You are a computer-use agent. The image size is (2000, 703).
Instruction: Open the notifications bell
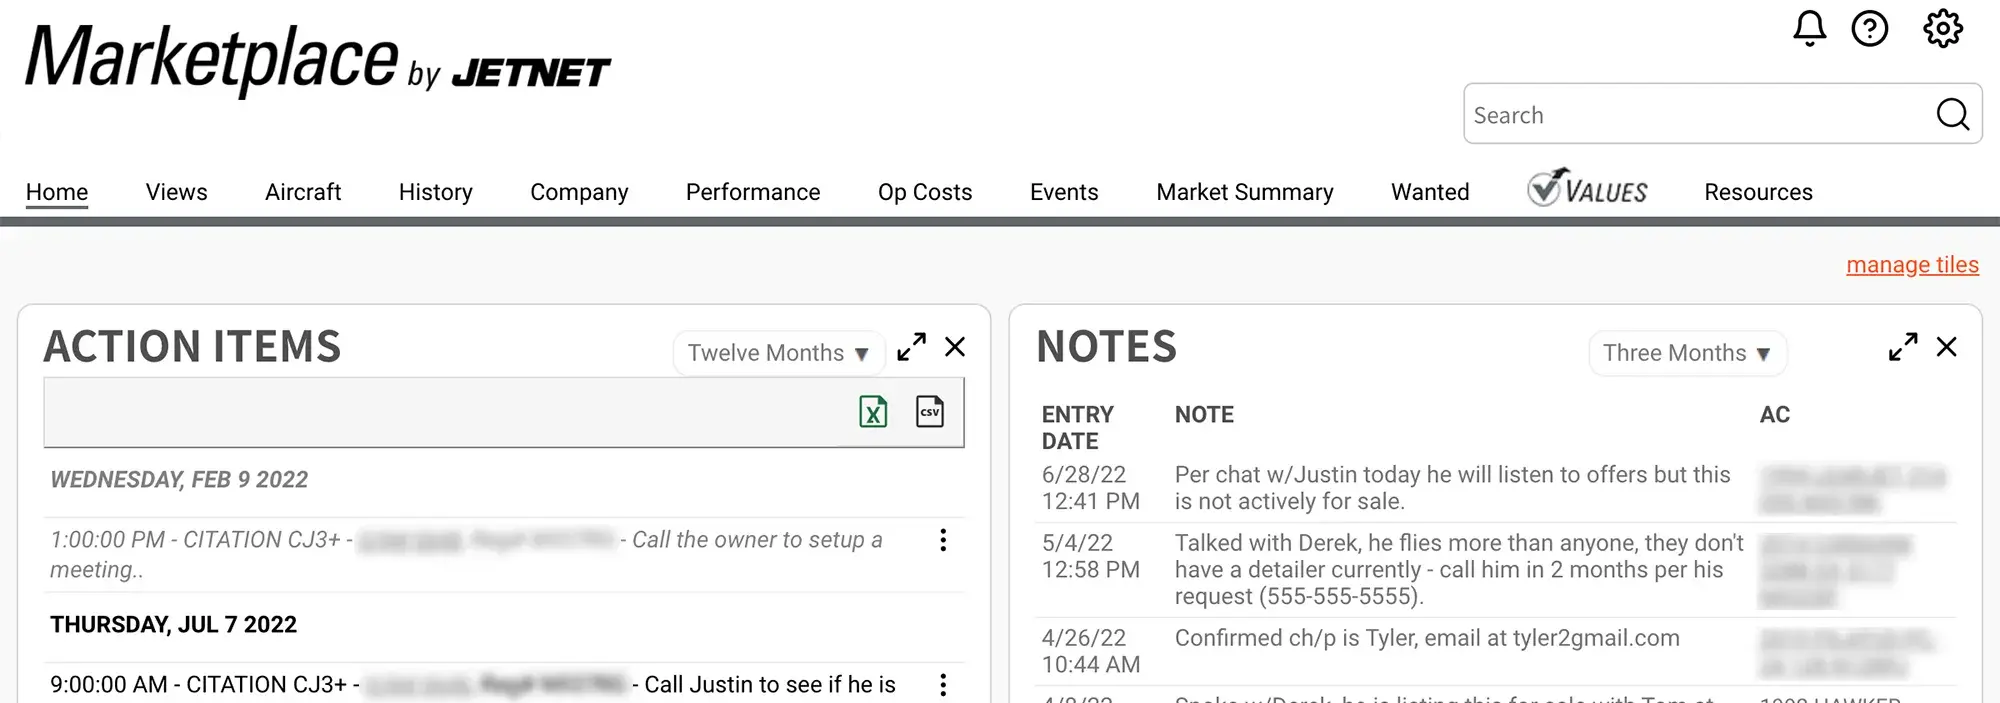(1809, 28)
